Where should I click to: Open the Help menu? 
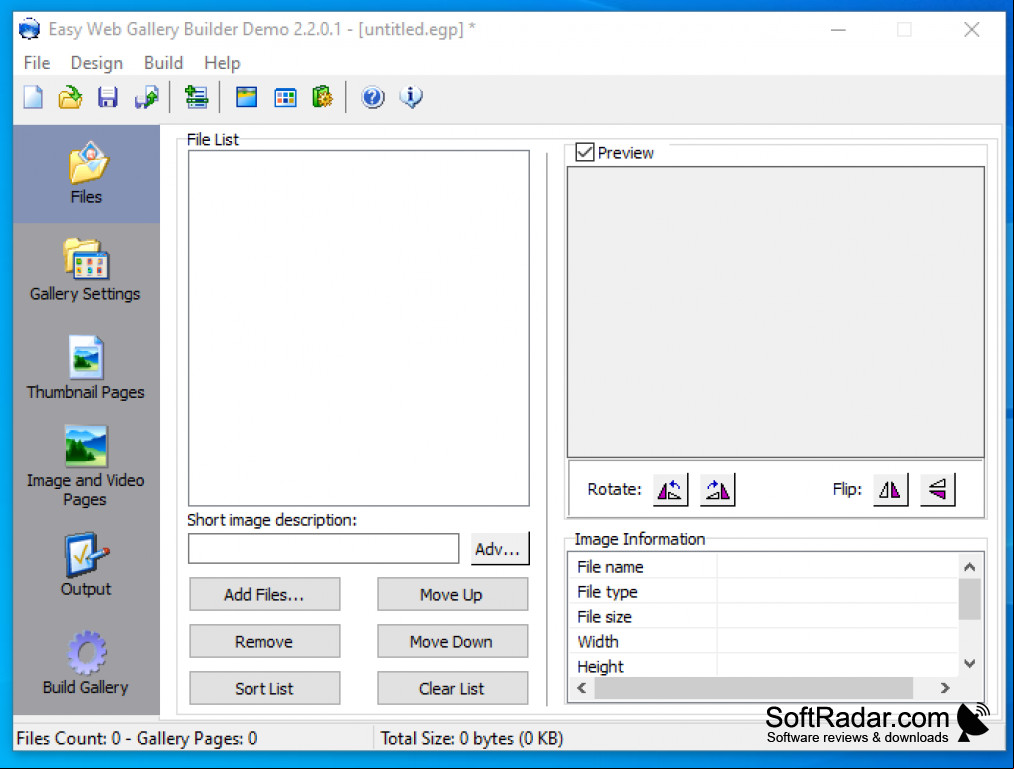[222, 63]
